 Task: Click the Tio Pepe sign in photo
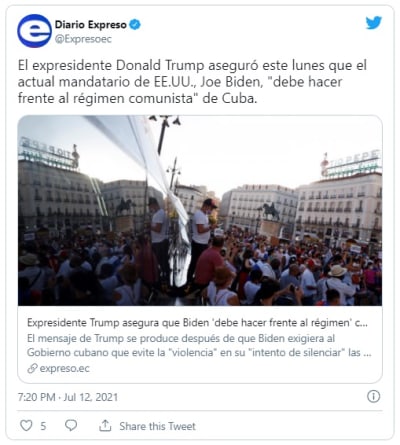[x=350, y=163]
